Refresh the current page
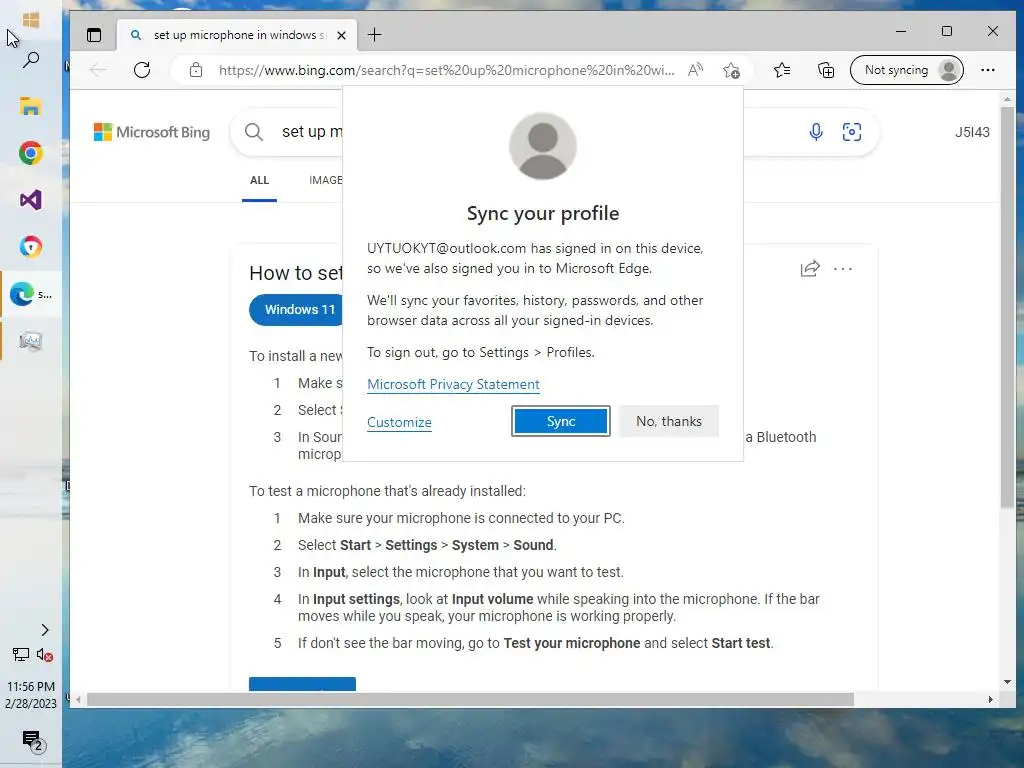The image size is (1024, 768). (x=142, y=70)
